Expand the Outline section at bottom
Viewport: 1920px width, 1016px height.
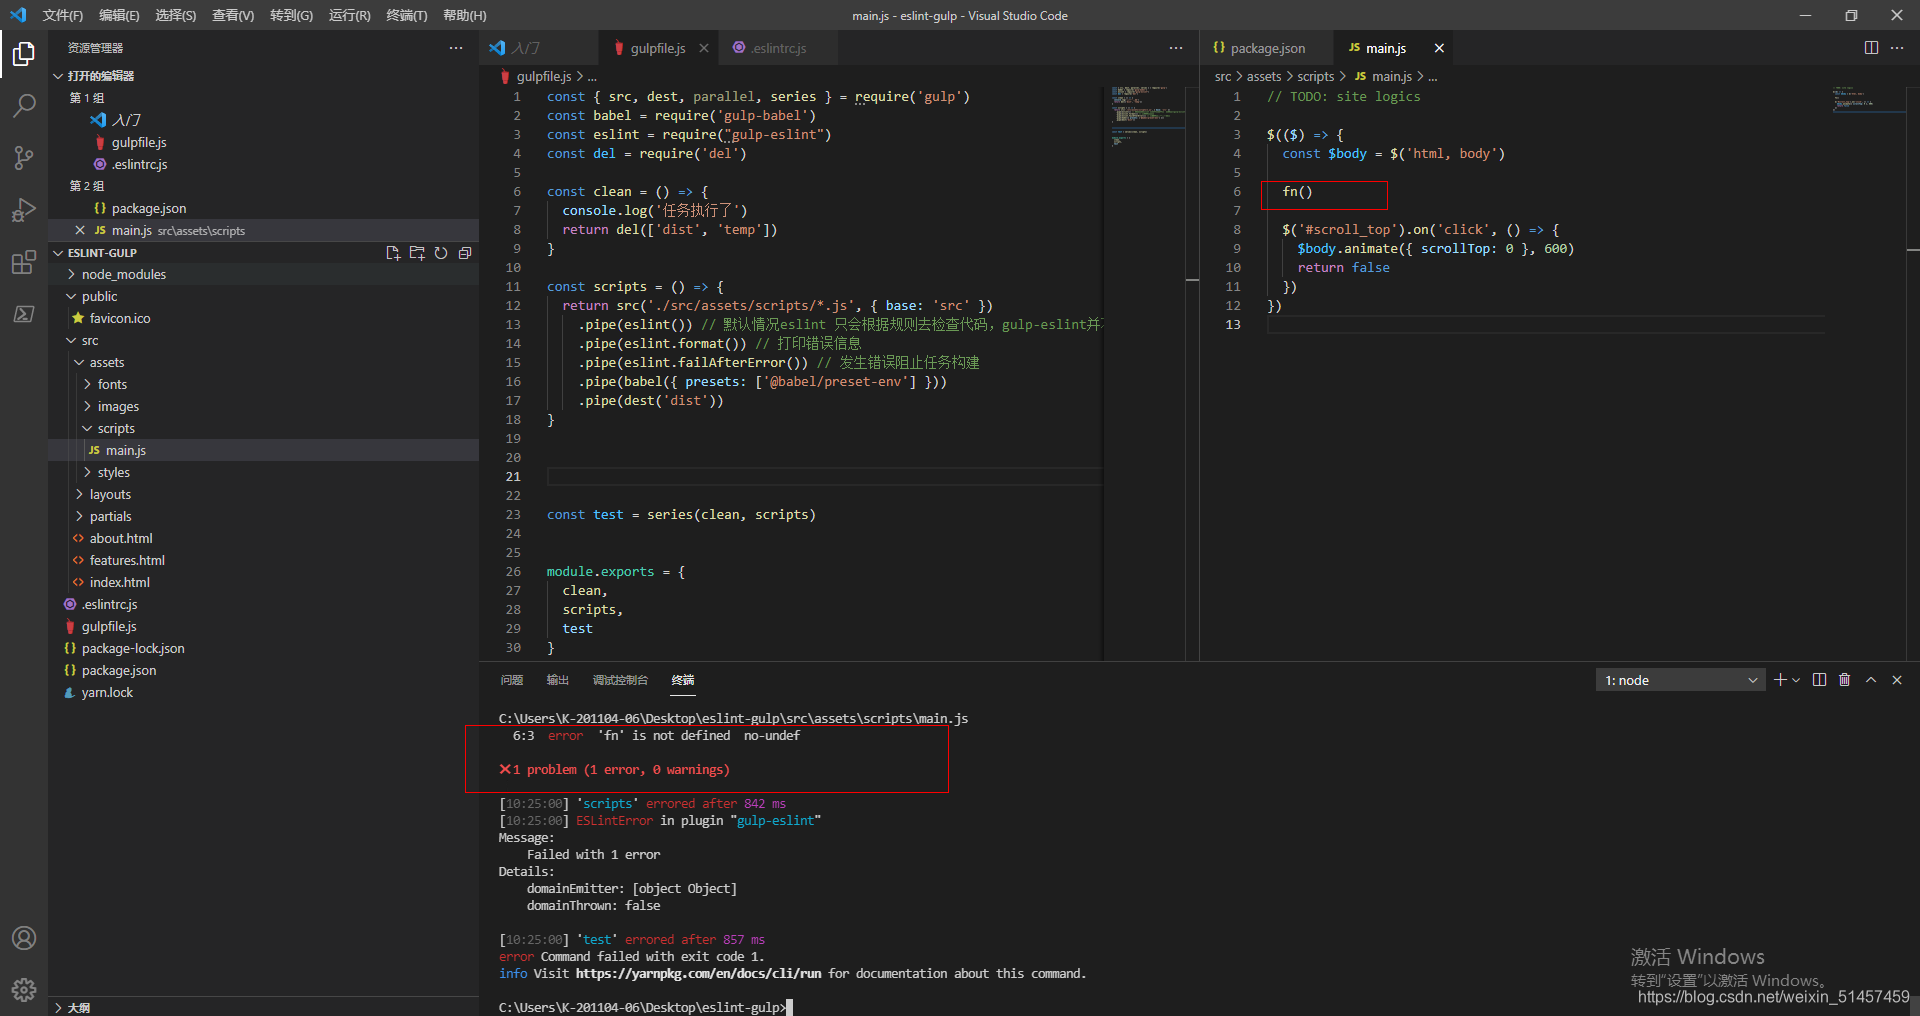pos(263,1007)
